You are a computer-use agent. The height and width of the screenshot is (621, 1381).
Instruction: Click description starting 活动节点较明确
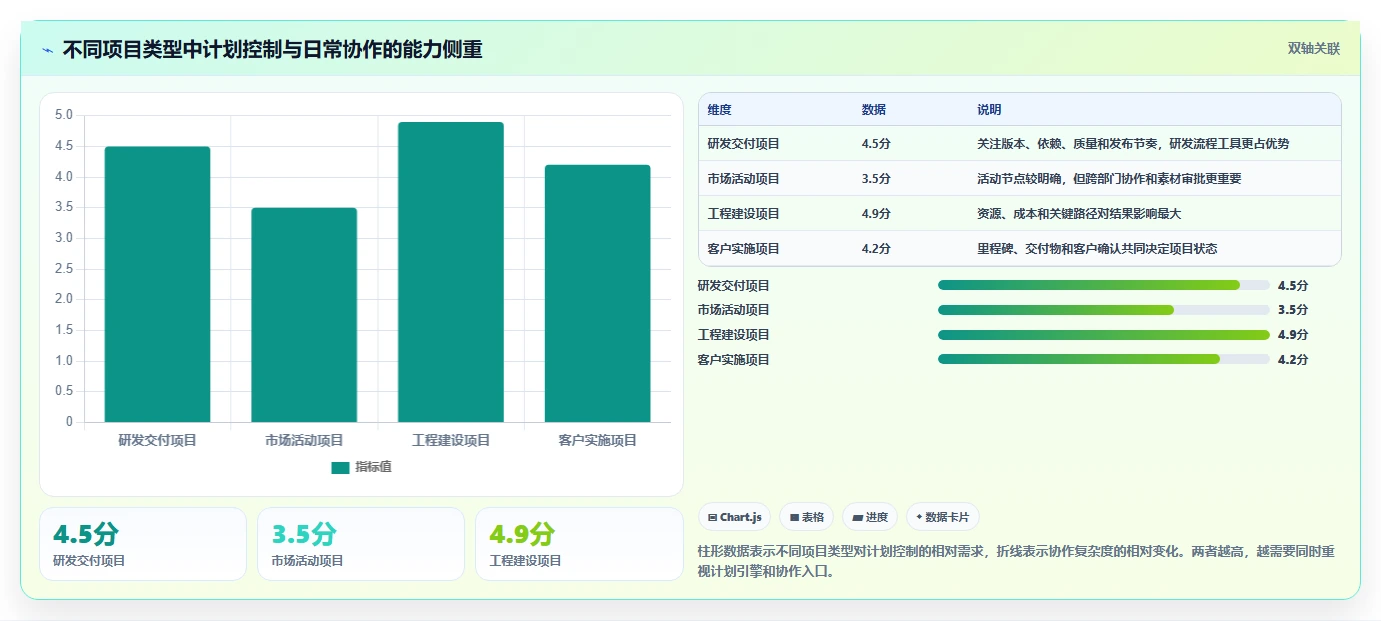point(1109,179)
